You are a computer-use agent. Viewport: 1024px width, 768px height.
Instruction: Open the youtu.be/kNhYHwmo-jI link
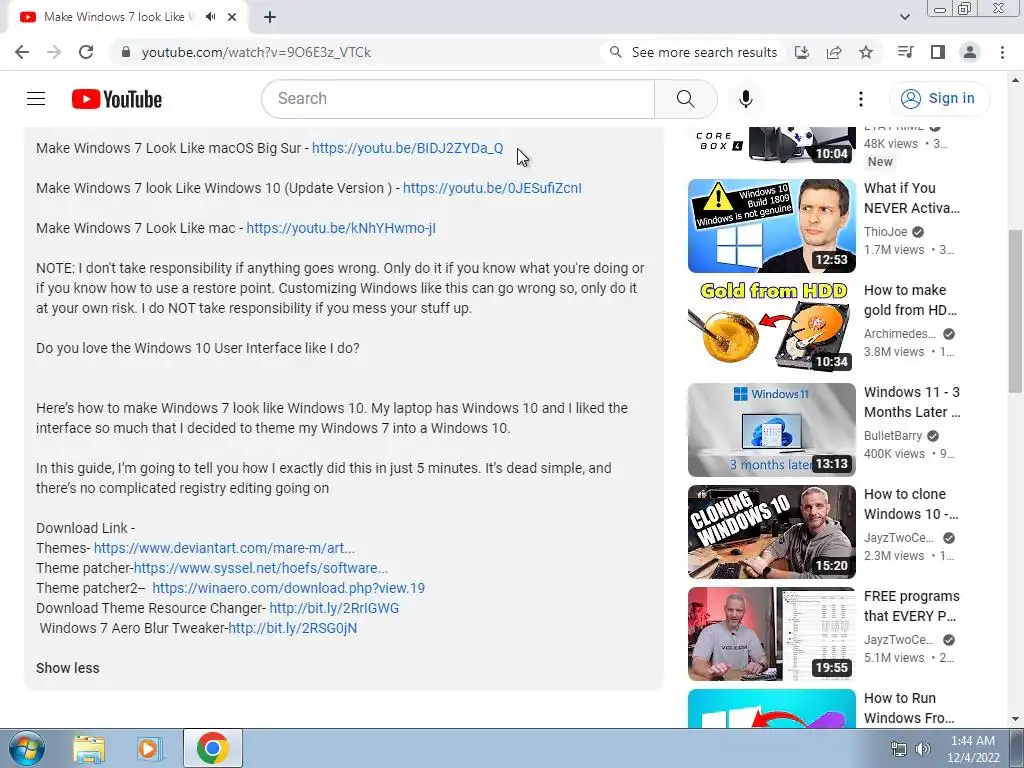[x=341, y=228]
